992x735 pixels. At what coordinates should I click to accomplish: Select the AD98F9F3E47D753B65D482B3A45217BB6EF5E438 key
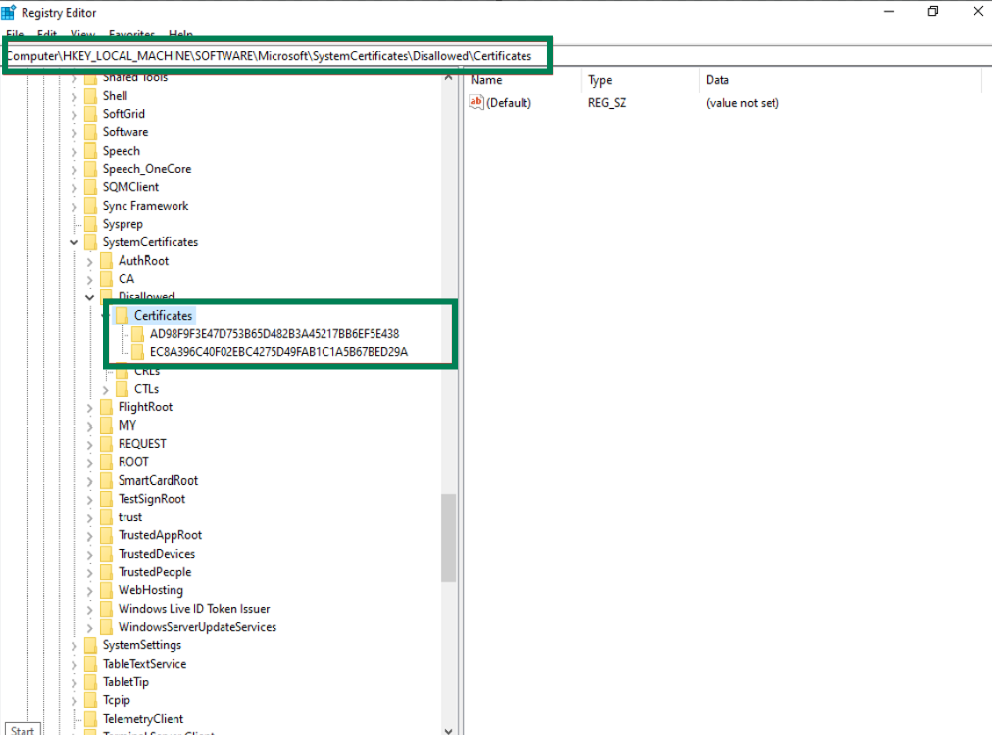[x=275, y=334]
